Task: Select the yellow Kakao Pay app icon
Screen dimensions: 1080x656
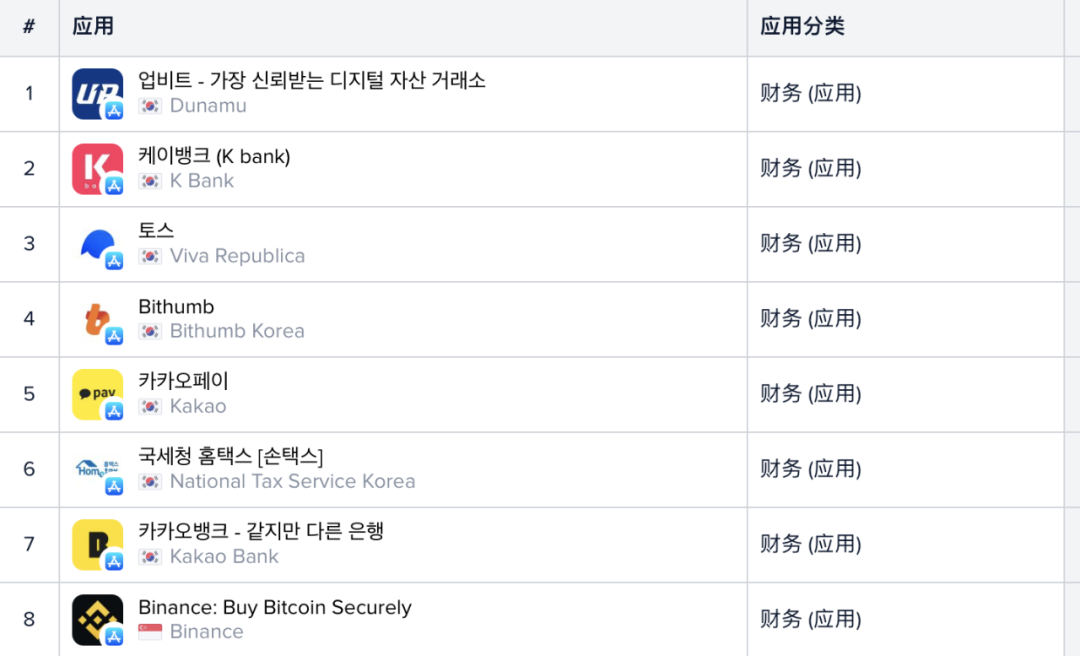Action: point(98,394)
